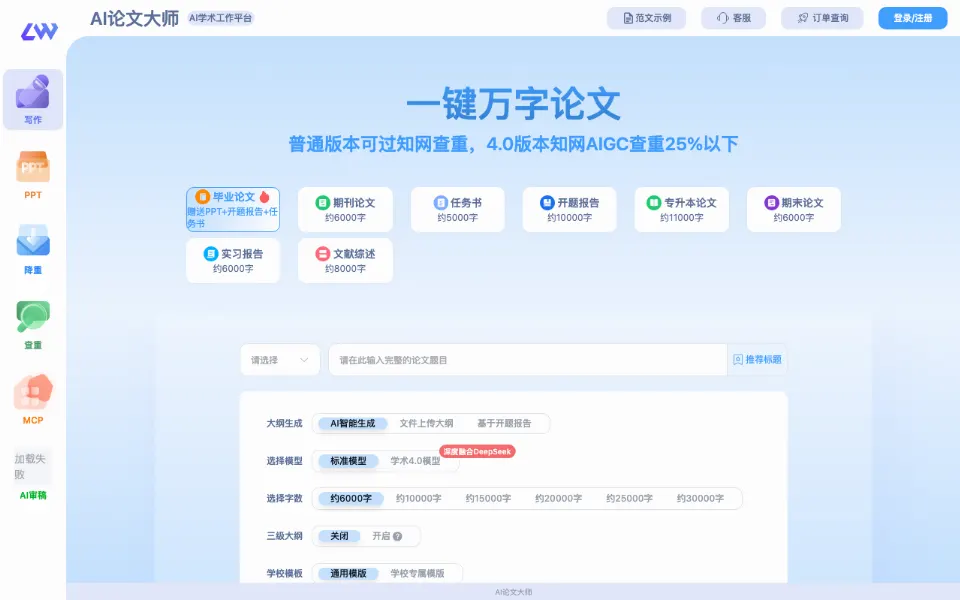Select 约6000字 word count
The image size is (960, 600).
[x=351, y=498]
